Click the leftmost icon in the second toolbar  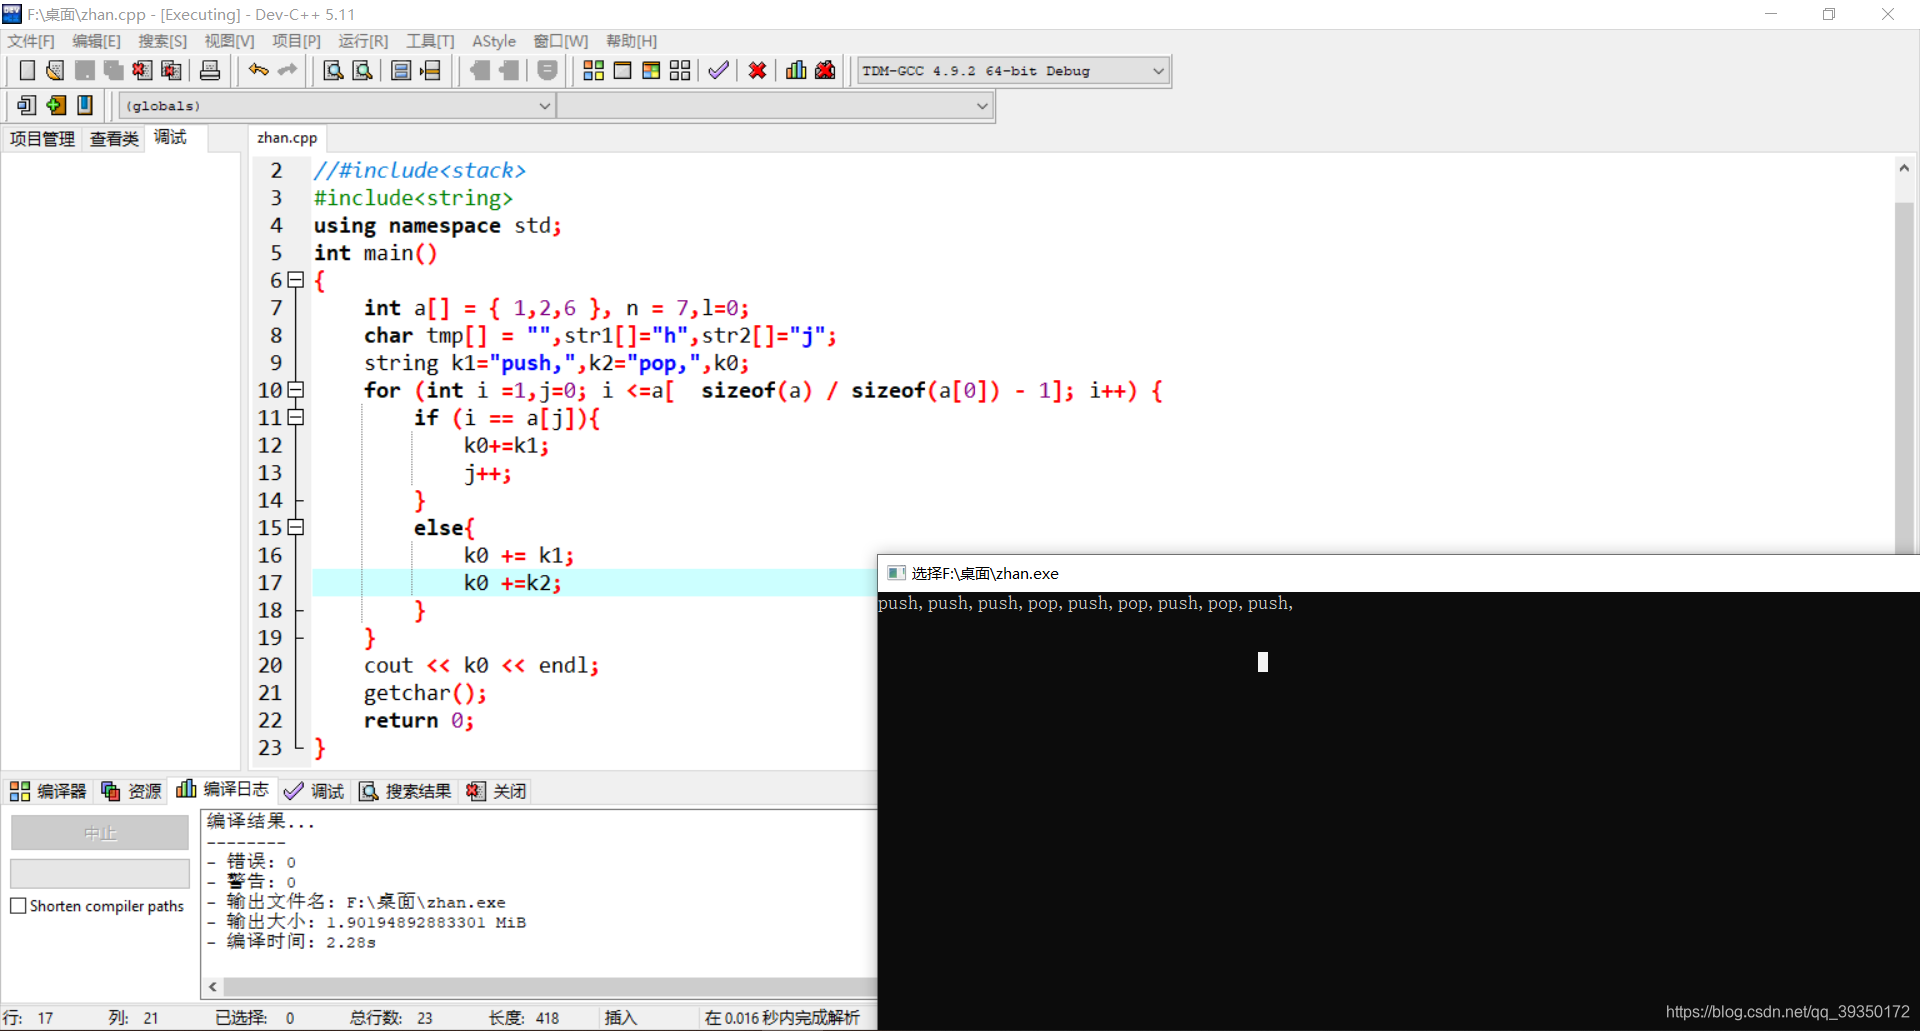pyautogui.click(x=27, y=105)
